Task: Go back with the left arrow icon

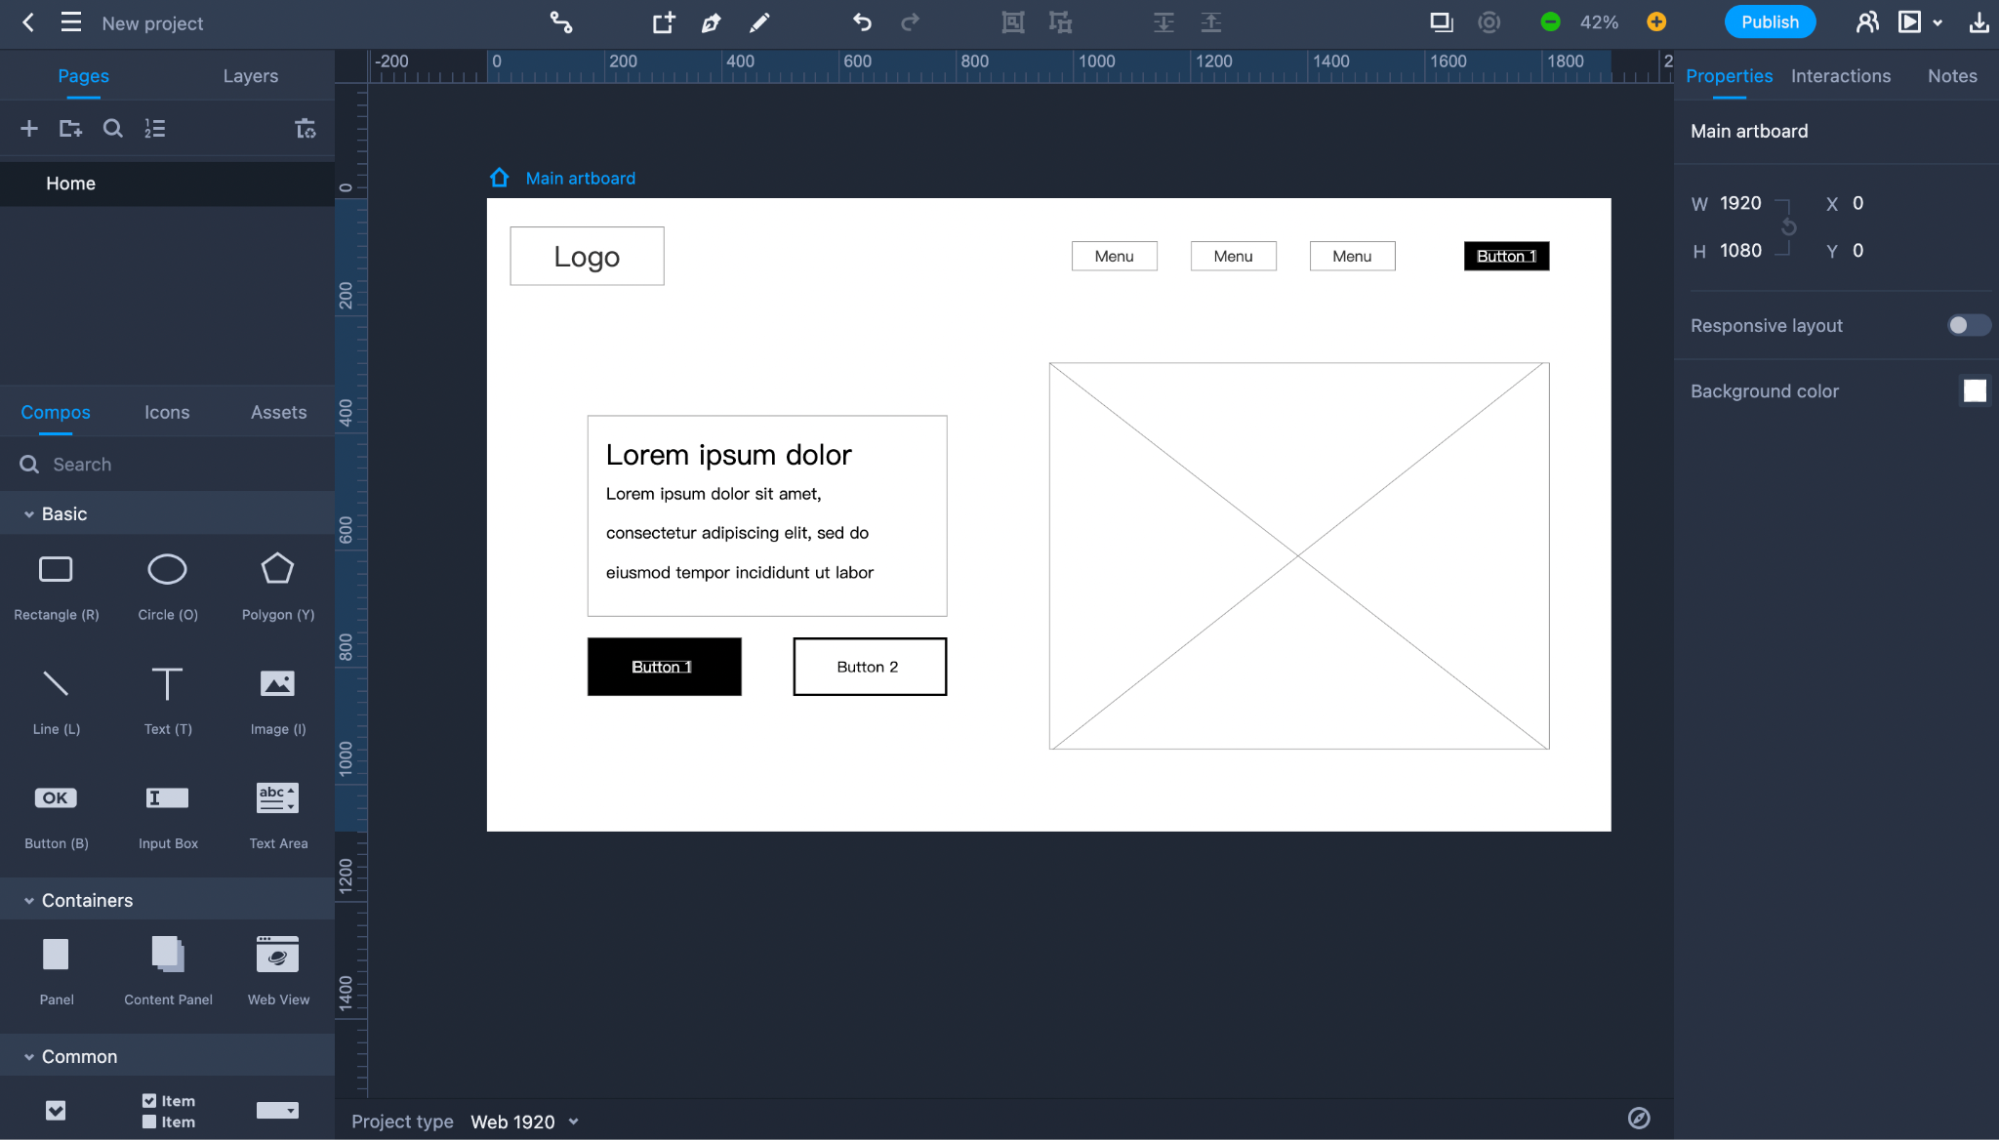Action: click(28, 22)
